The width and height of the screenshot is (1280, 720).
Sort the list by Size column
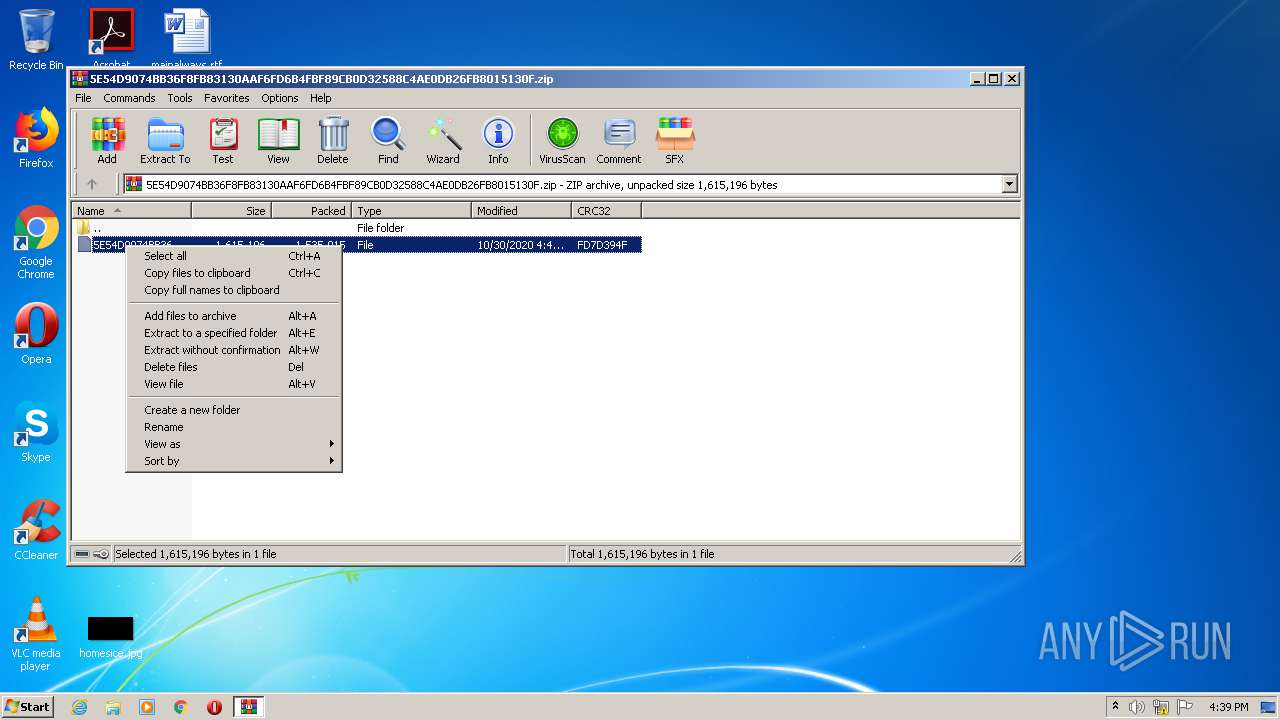pos(231,211)
